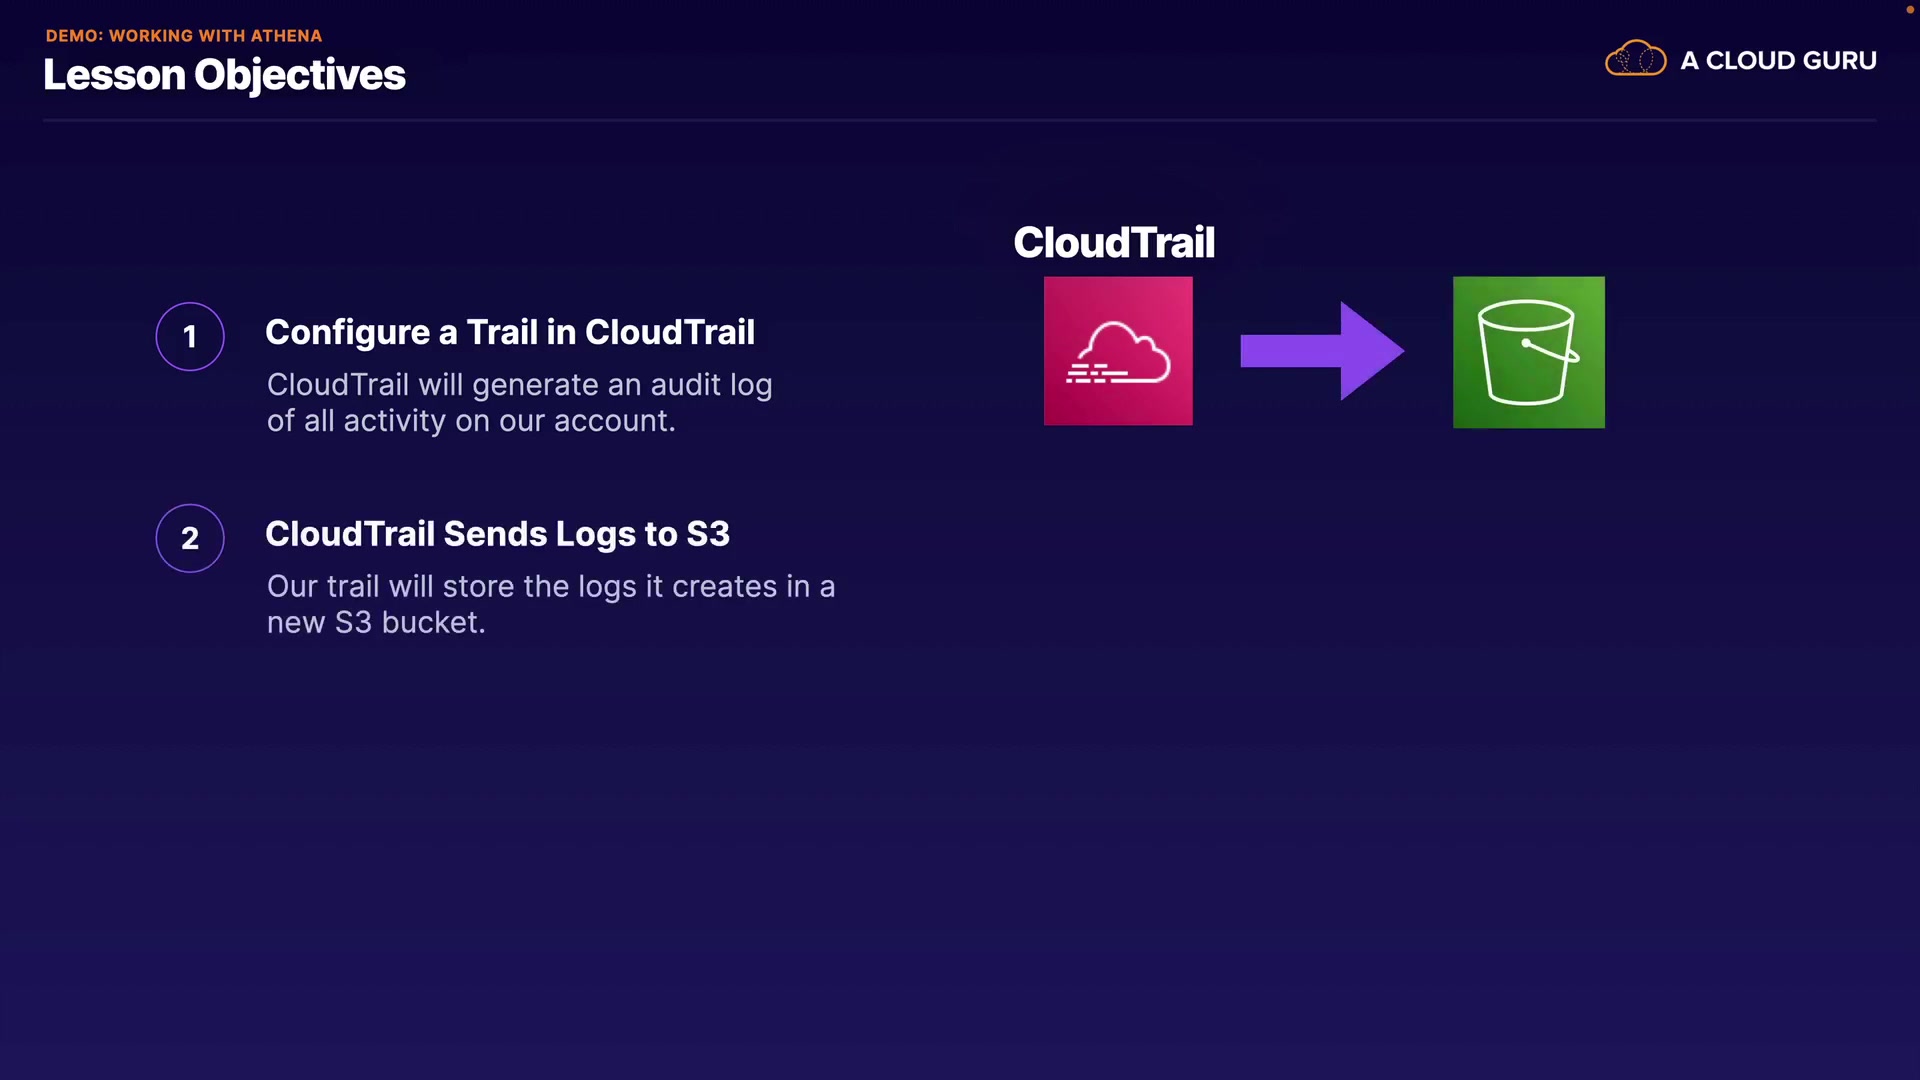Click the circled number 2 badge

[x=190, y=539]
